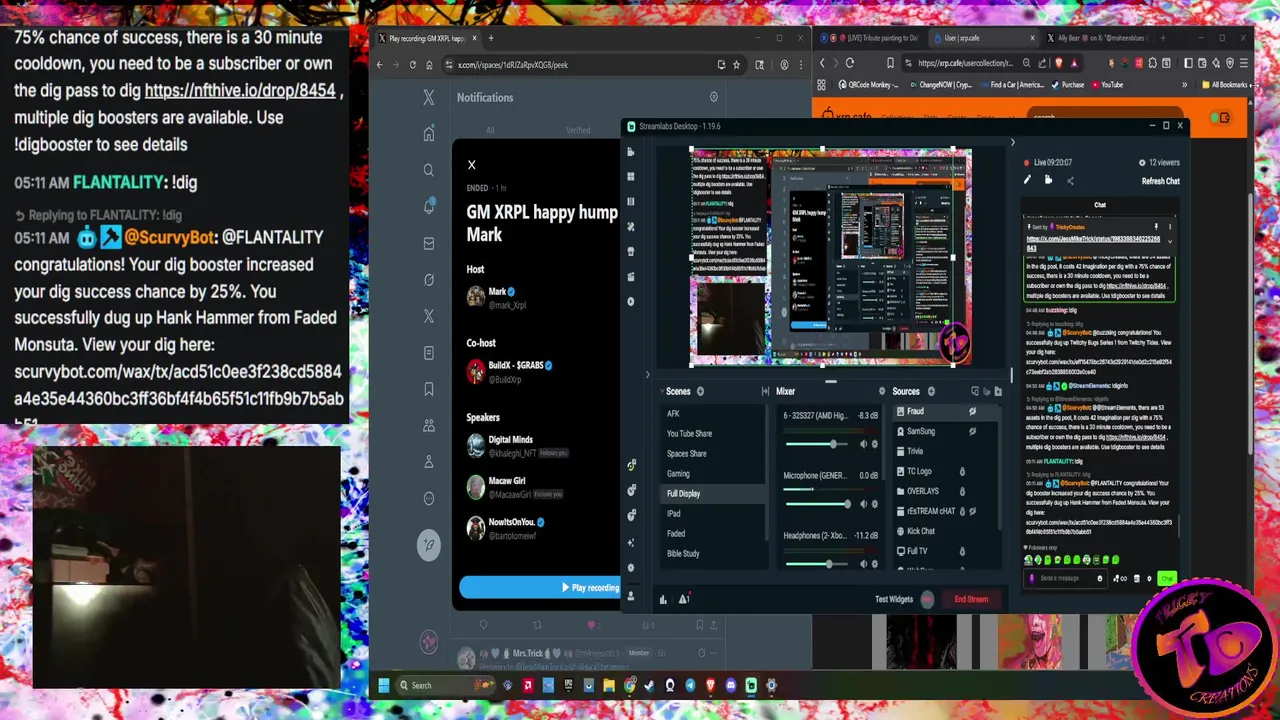The height and width of the screenshot is (720, 1280).
Task: Open Grok icon in X sidebar
Action: pos(429,280)
